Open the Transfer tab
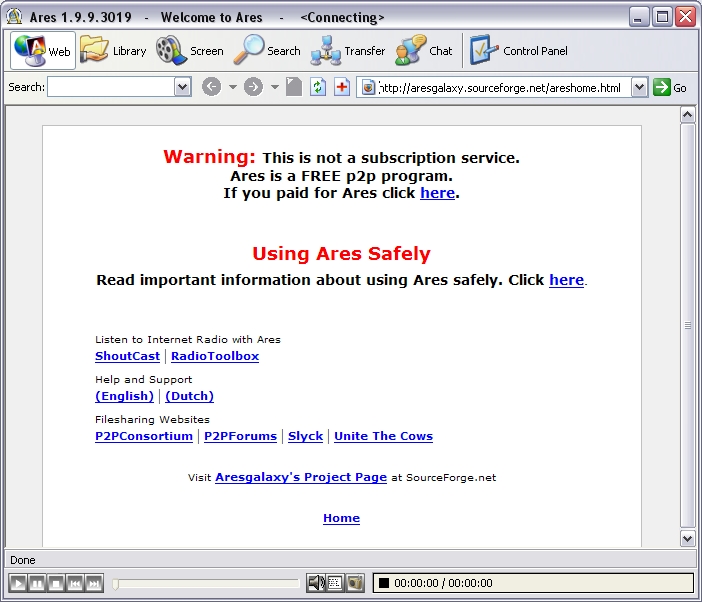The image size is (702, 602). tap(348, 51)
